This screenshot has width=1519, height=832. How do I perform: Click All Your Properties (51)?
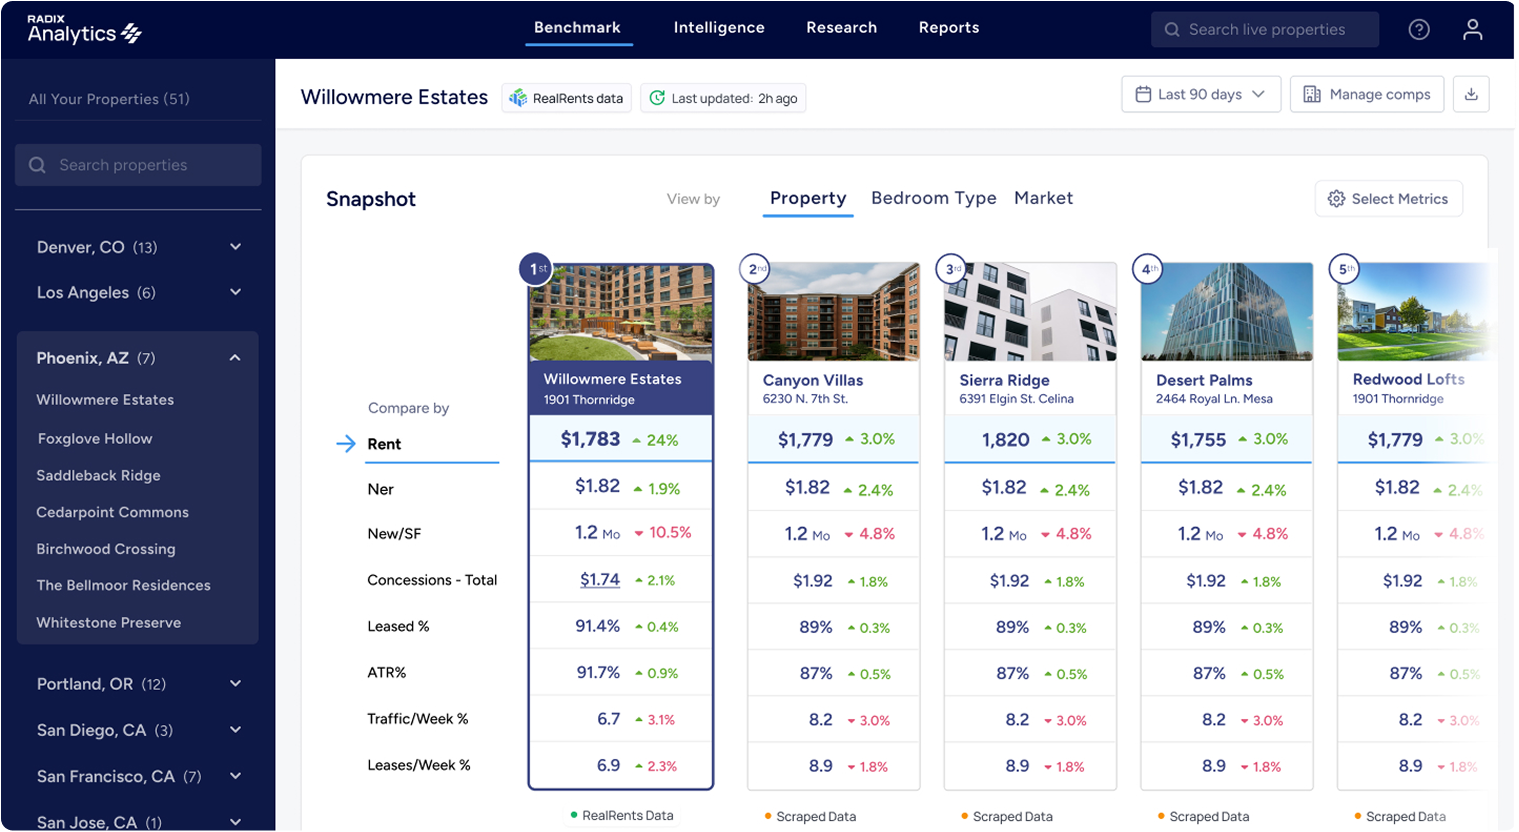pyautogui.click(x=109, y=99)
